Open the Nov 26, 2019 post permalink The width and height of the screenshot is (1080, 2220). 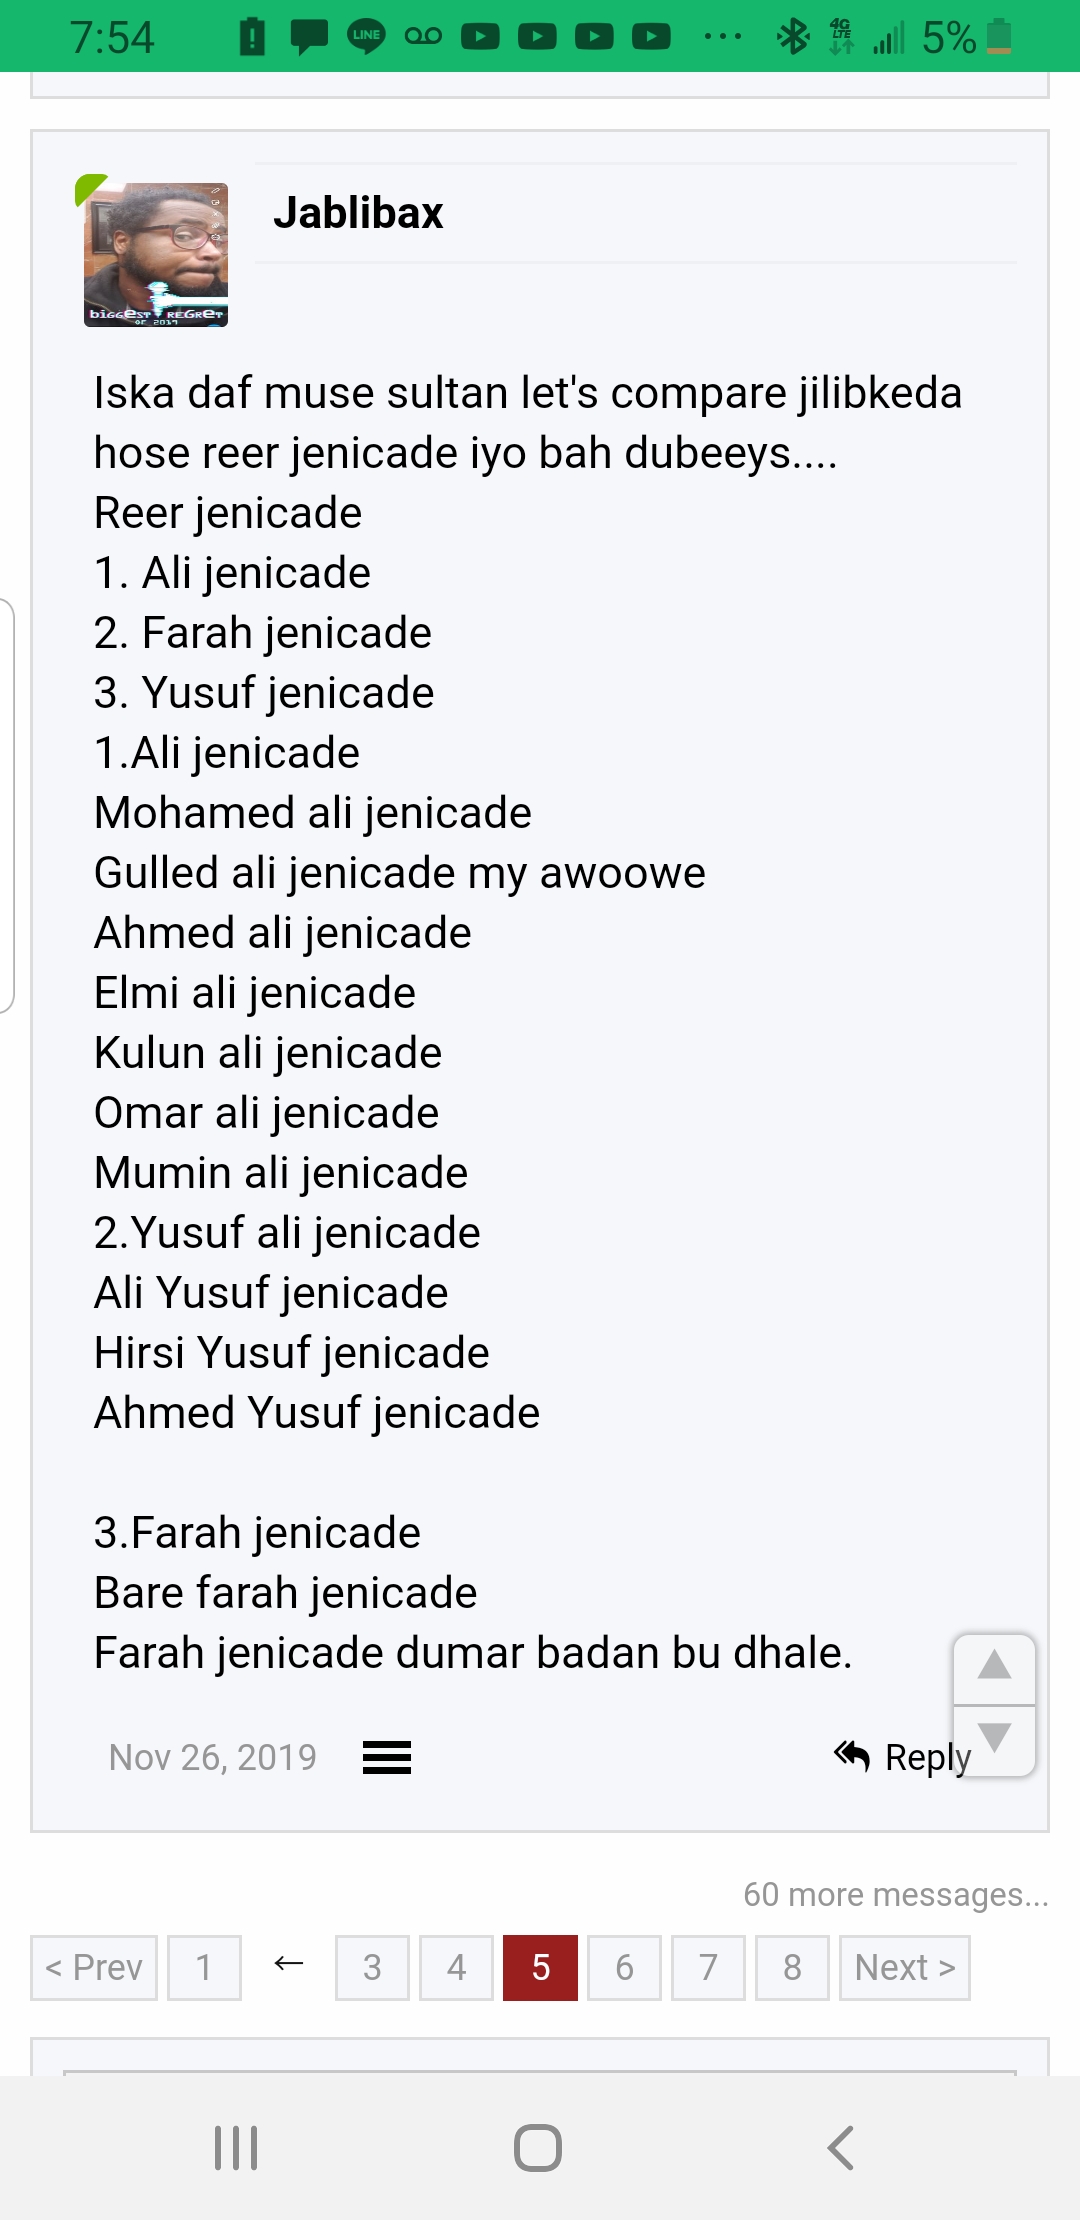point(213,1757)
